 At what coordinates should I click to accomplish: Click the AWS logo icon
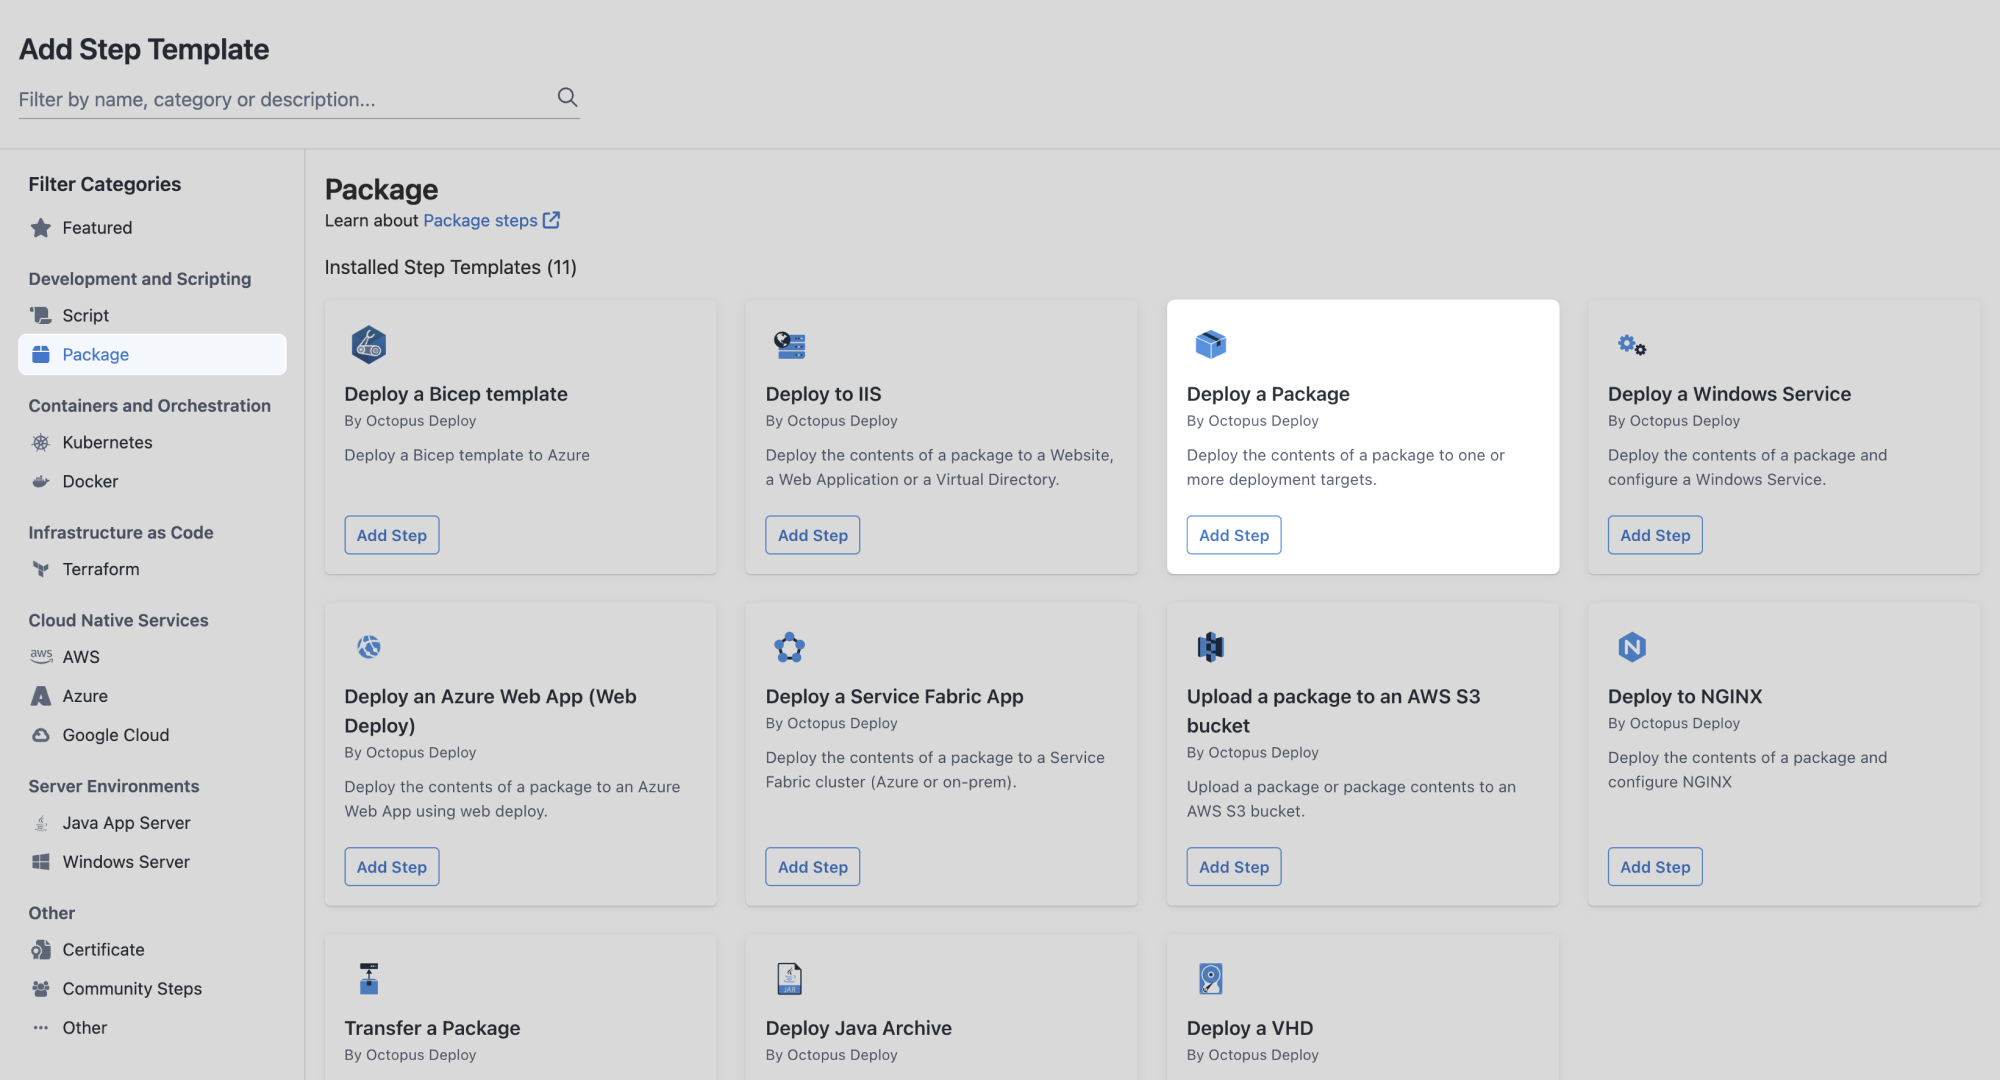(x=41, y=656)
